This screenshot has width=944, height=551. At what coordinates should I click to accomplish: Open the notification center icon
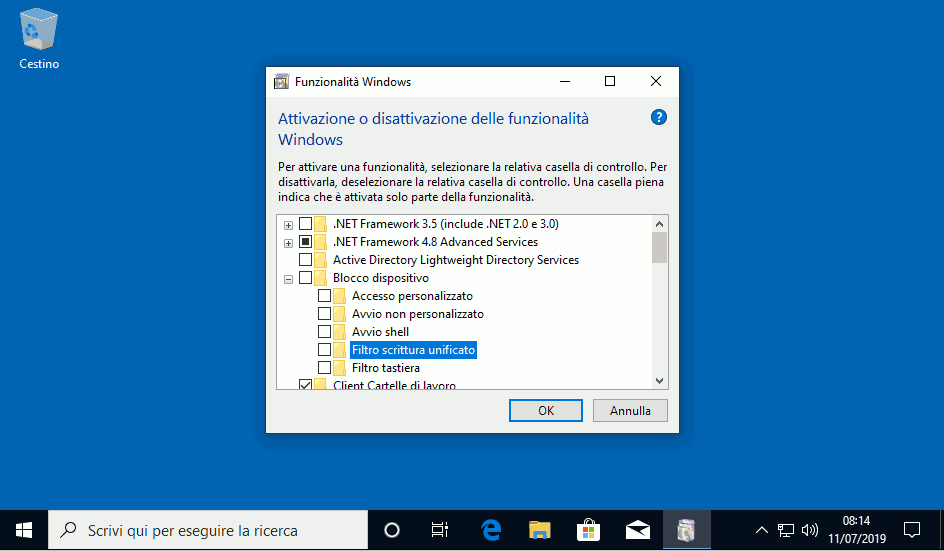[912, 531]
